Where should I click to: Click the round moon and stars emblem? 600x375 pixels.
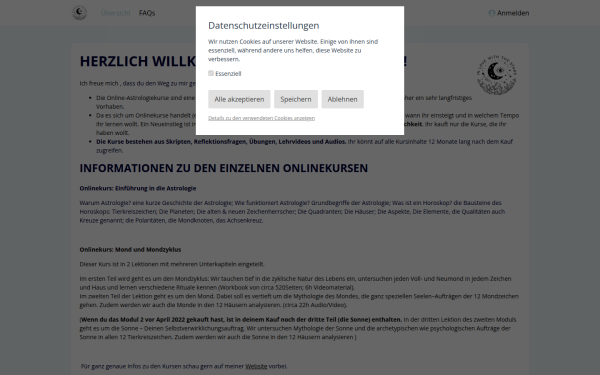[x=497, y=75]
